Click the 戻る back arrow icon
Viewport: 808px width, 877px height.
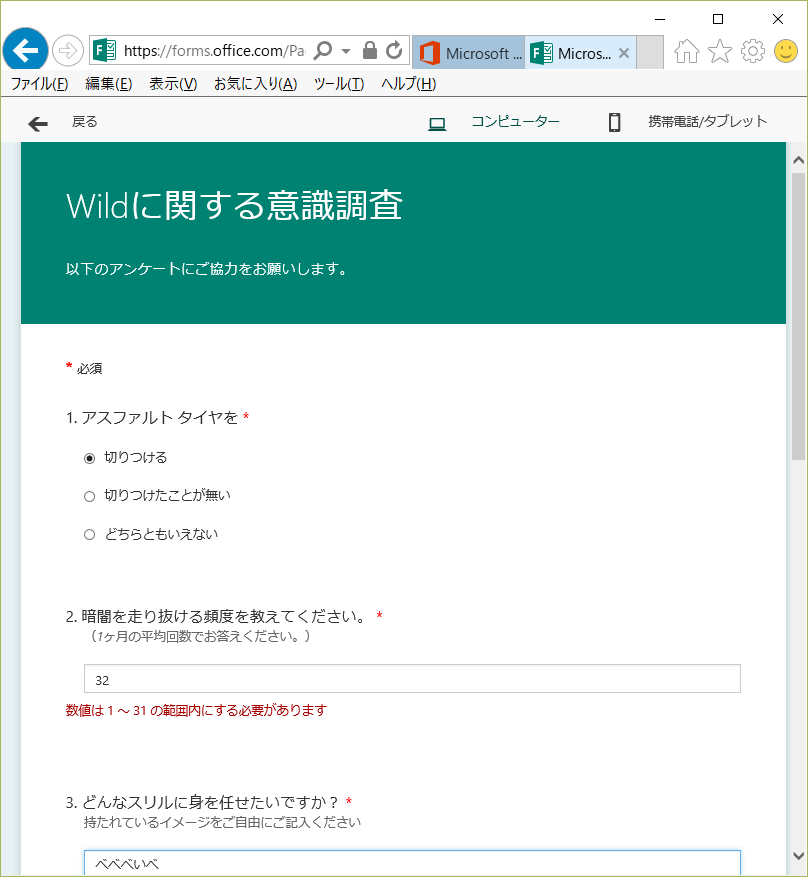tap(38, 124)
